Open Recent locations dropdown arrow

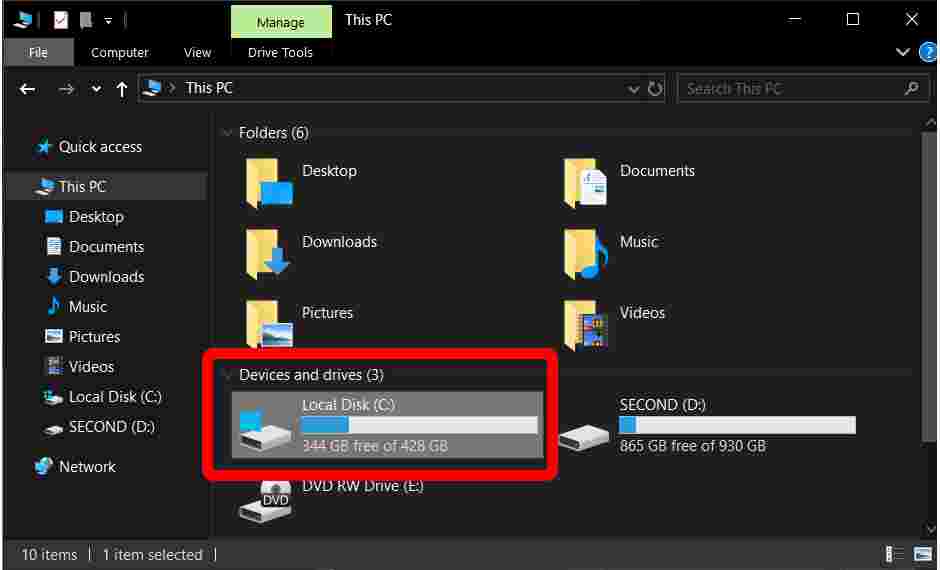(96, 89)
